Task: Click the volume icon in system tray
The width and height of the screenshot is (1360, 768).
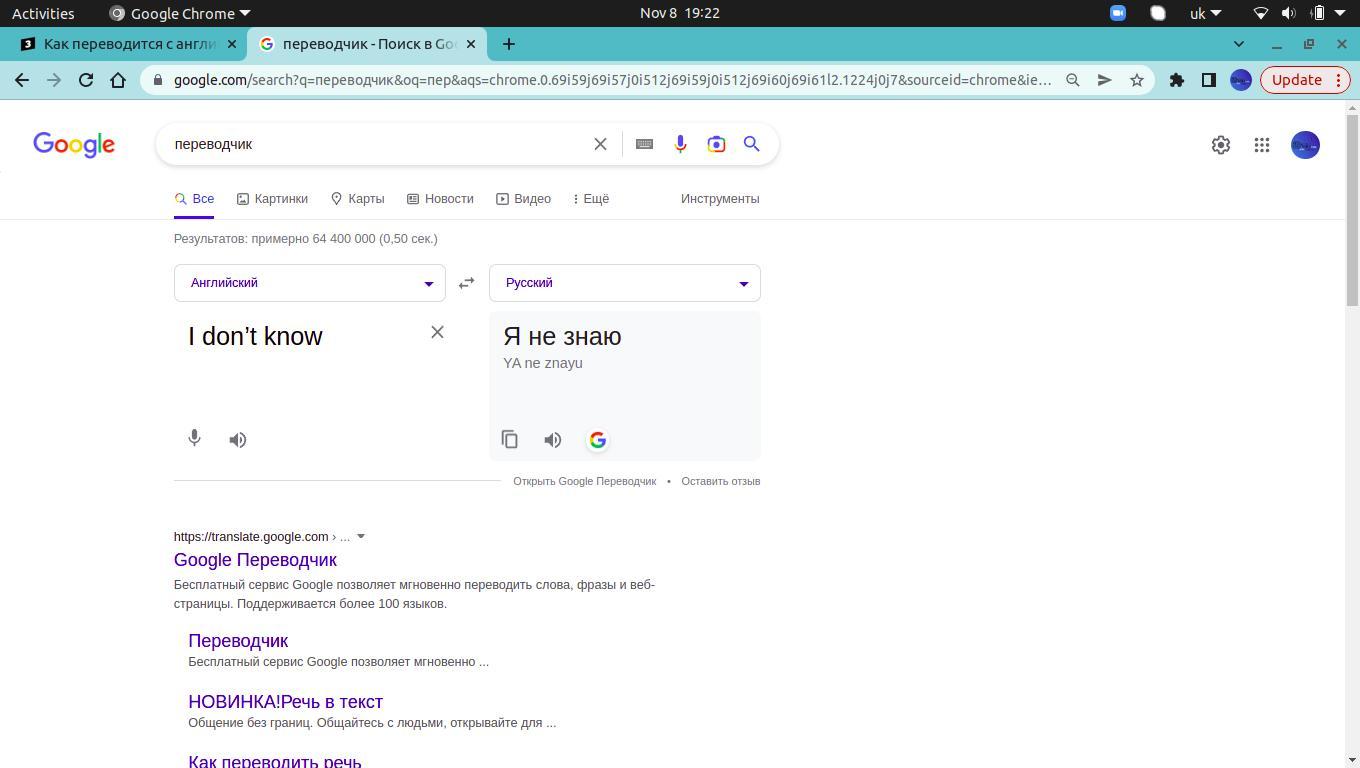Action: (1289, 13)
